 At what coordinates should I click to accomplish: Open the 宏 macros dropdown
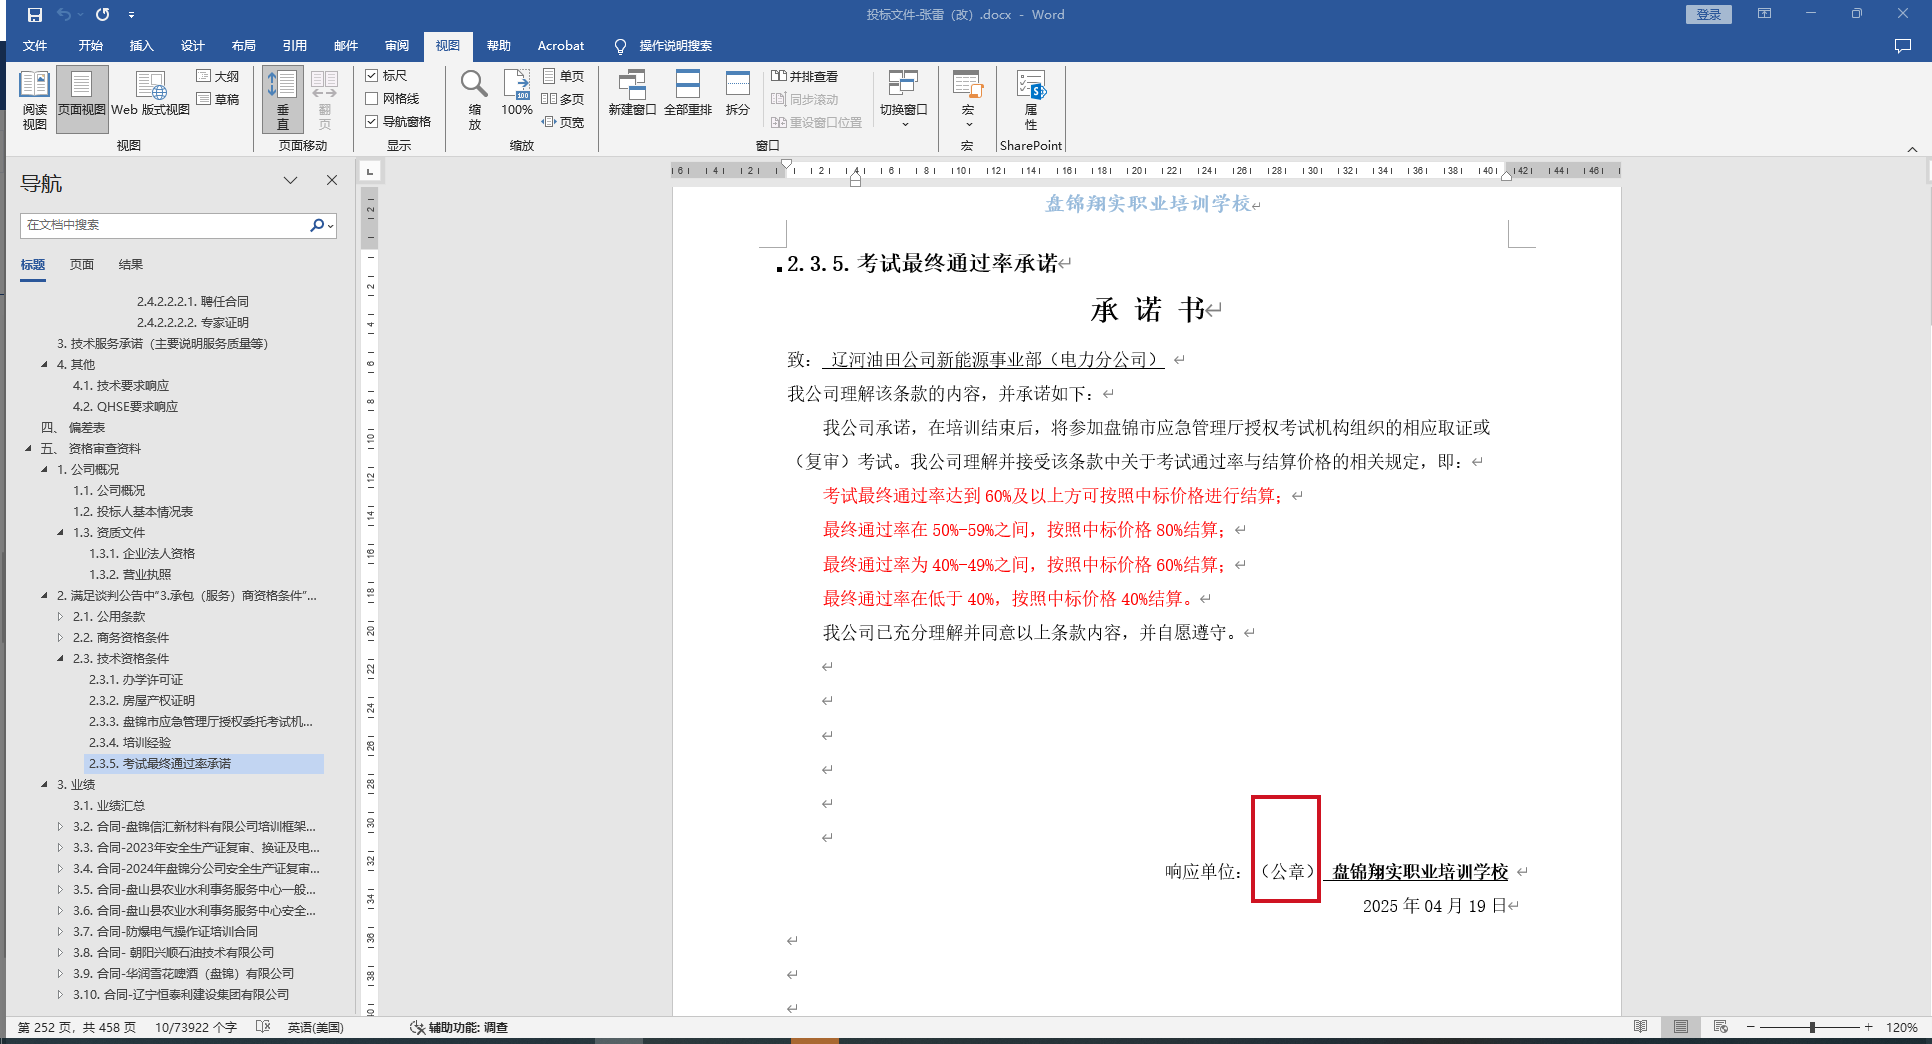[x=968, y=100]
